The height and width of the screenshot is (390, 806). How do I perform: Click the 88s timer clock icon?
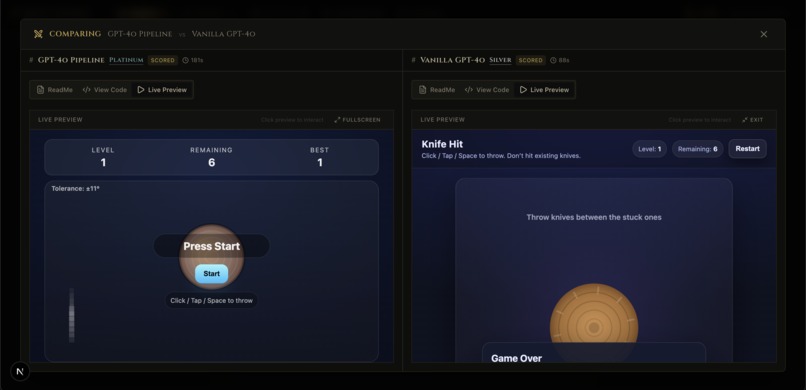click(553, 60)
